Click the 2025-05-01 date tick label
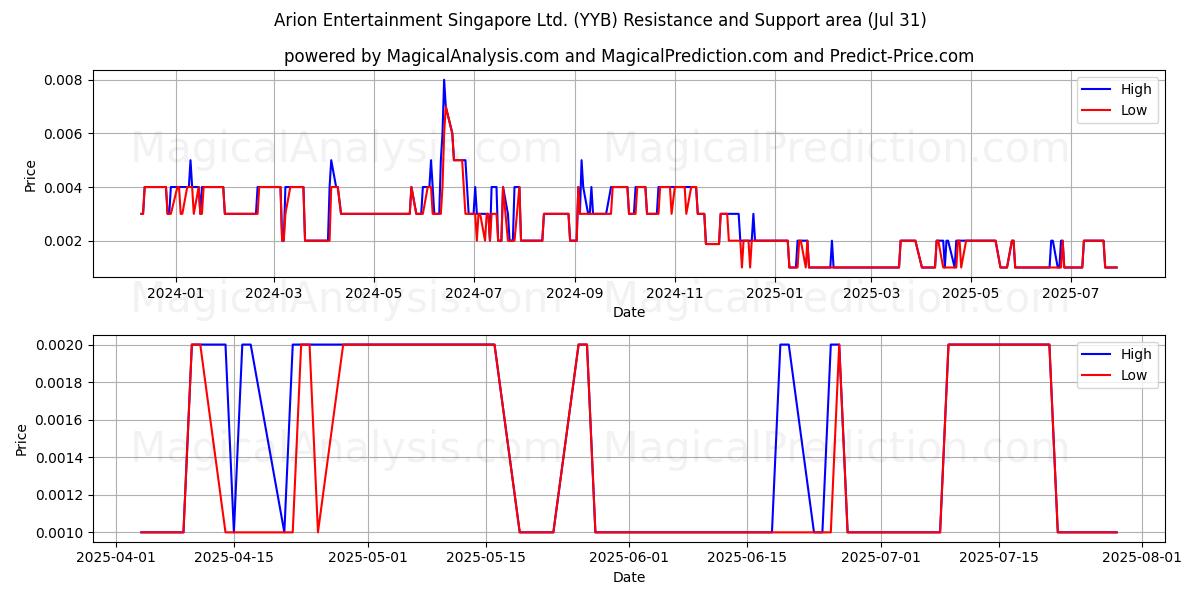The height and width of the screenshot is (600, 1200). 368,558
